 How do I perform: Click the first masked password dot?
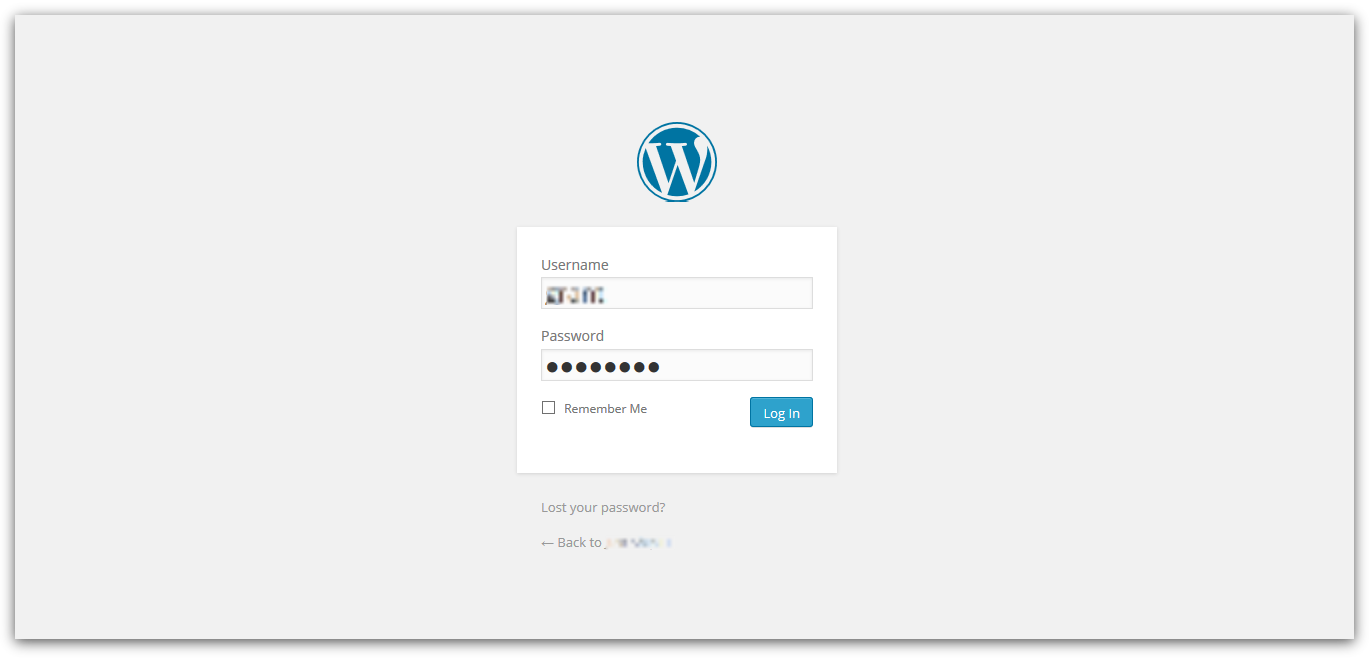pos(552,367)
